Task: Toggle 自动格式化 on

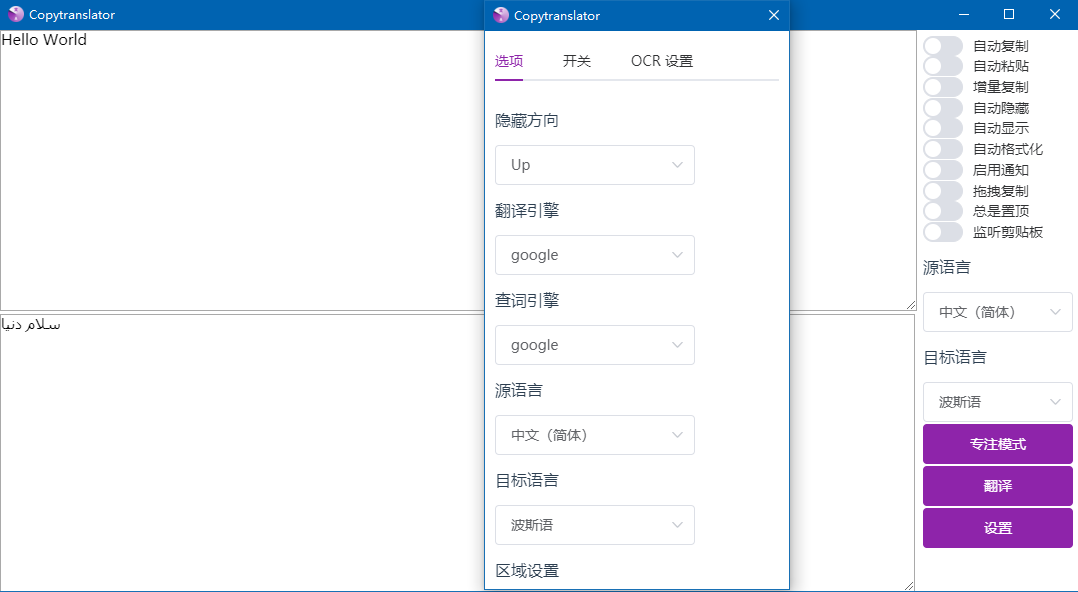Action: pos(941,149)
